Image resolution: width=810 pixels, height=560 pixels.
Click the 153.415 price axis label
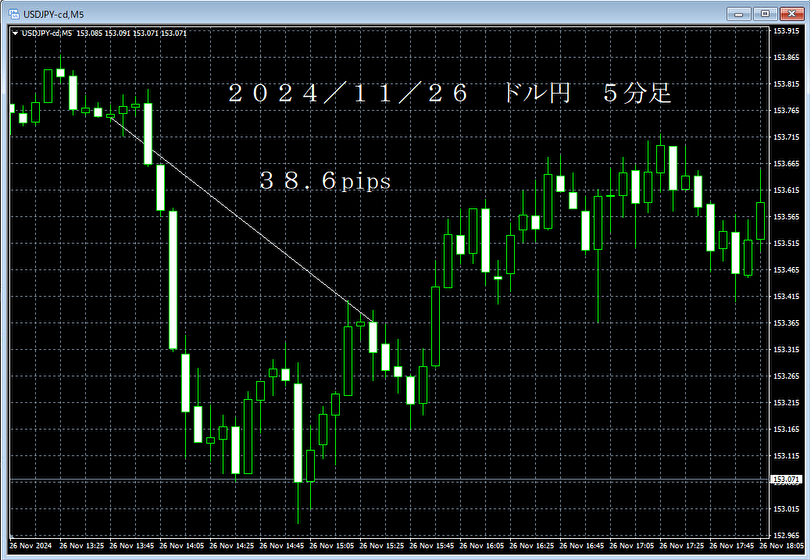click(786, 297)
